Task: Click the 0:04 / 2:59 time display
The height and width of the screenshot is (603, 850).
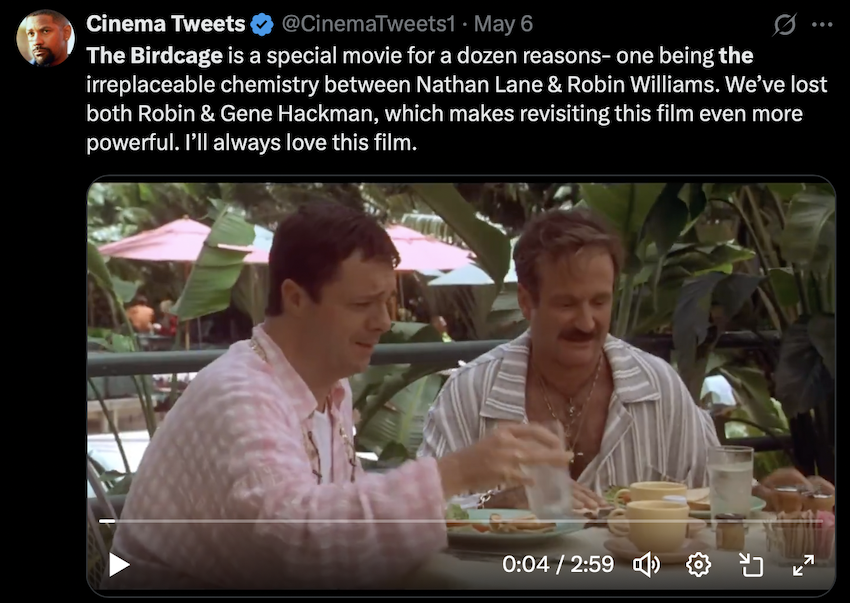Action: click(x=558, y=565)
